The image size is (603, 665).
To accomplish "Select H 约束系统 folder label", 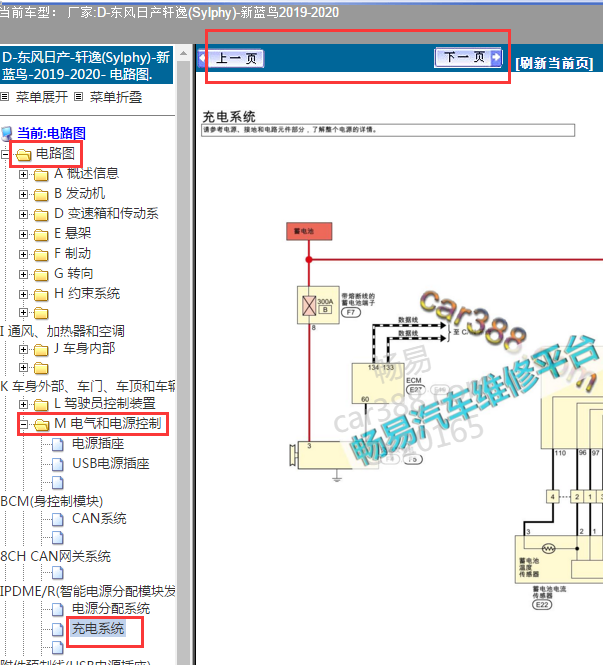I will [87, 293].
